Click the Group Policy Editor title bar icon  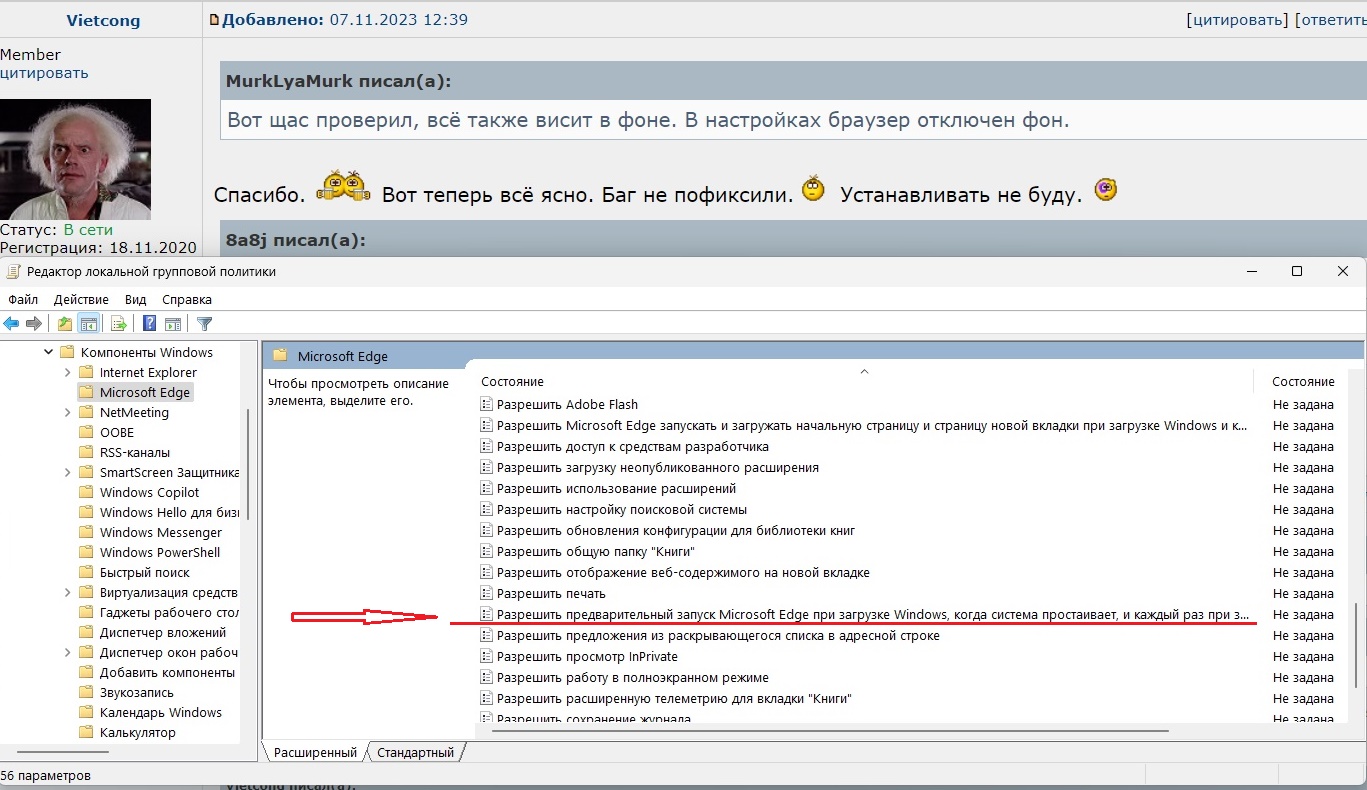pos(13,271)
